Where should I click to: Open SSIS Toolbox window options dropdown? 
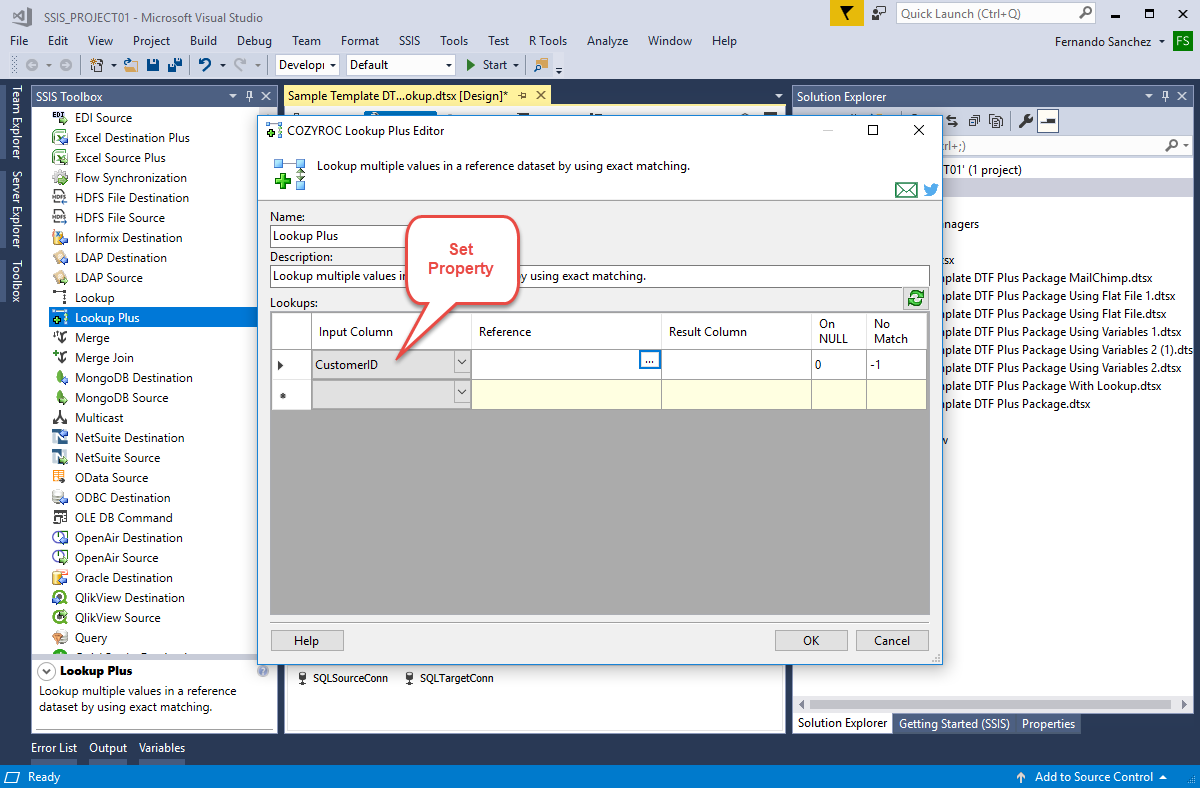tap(233, 96)
